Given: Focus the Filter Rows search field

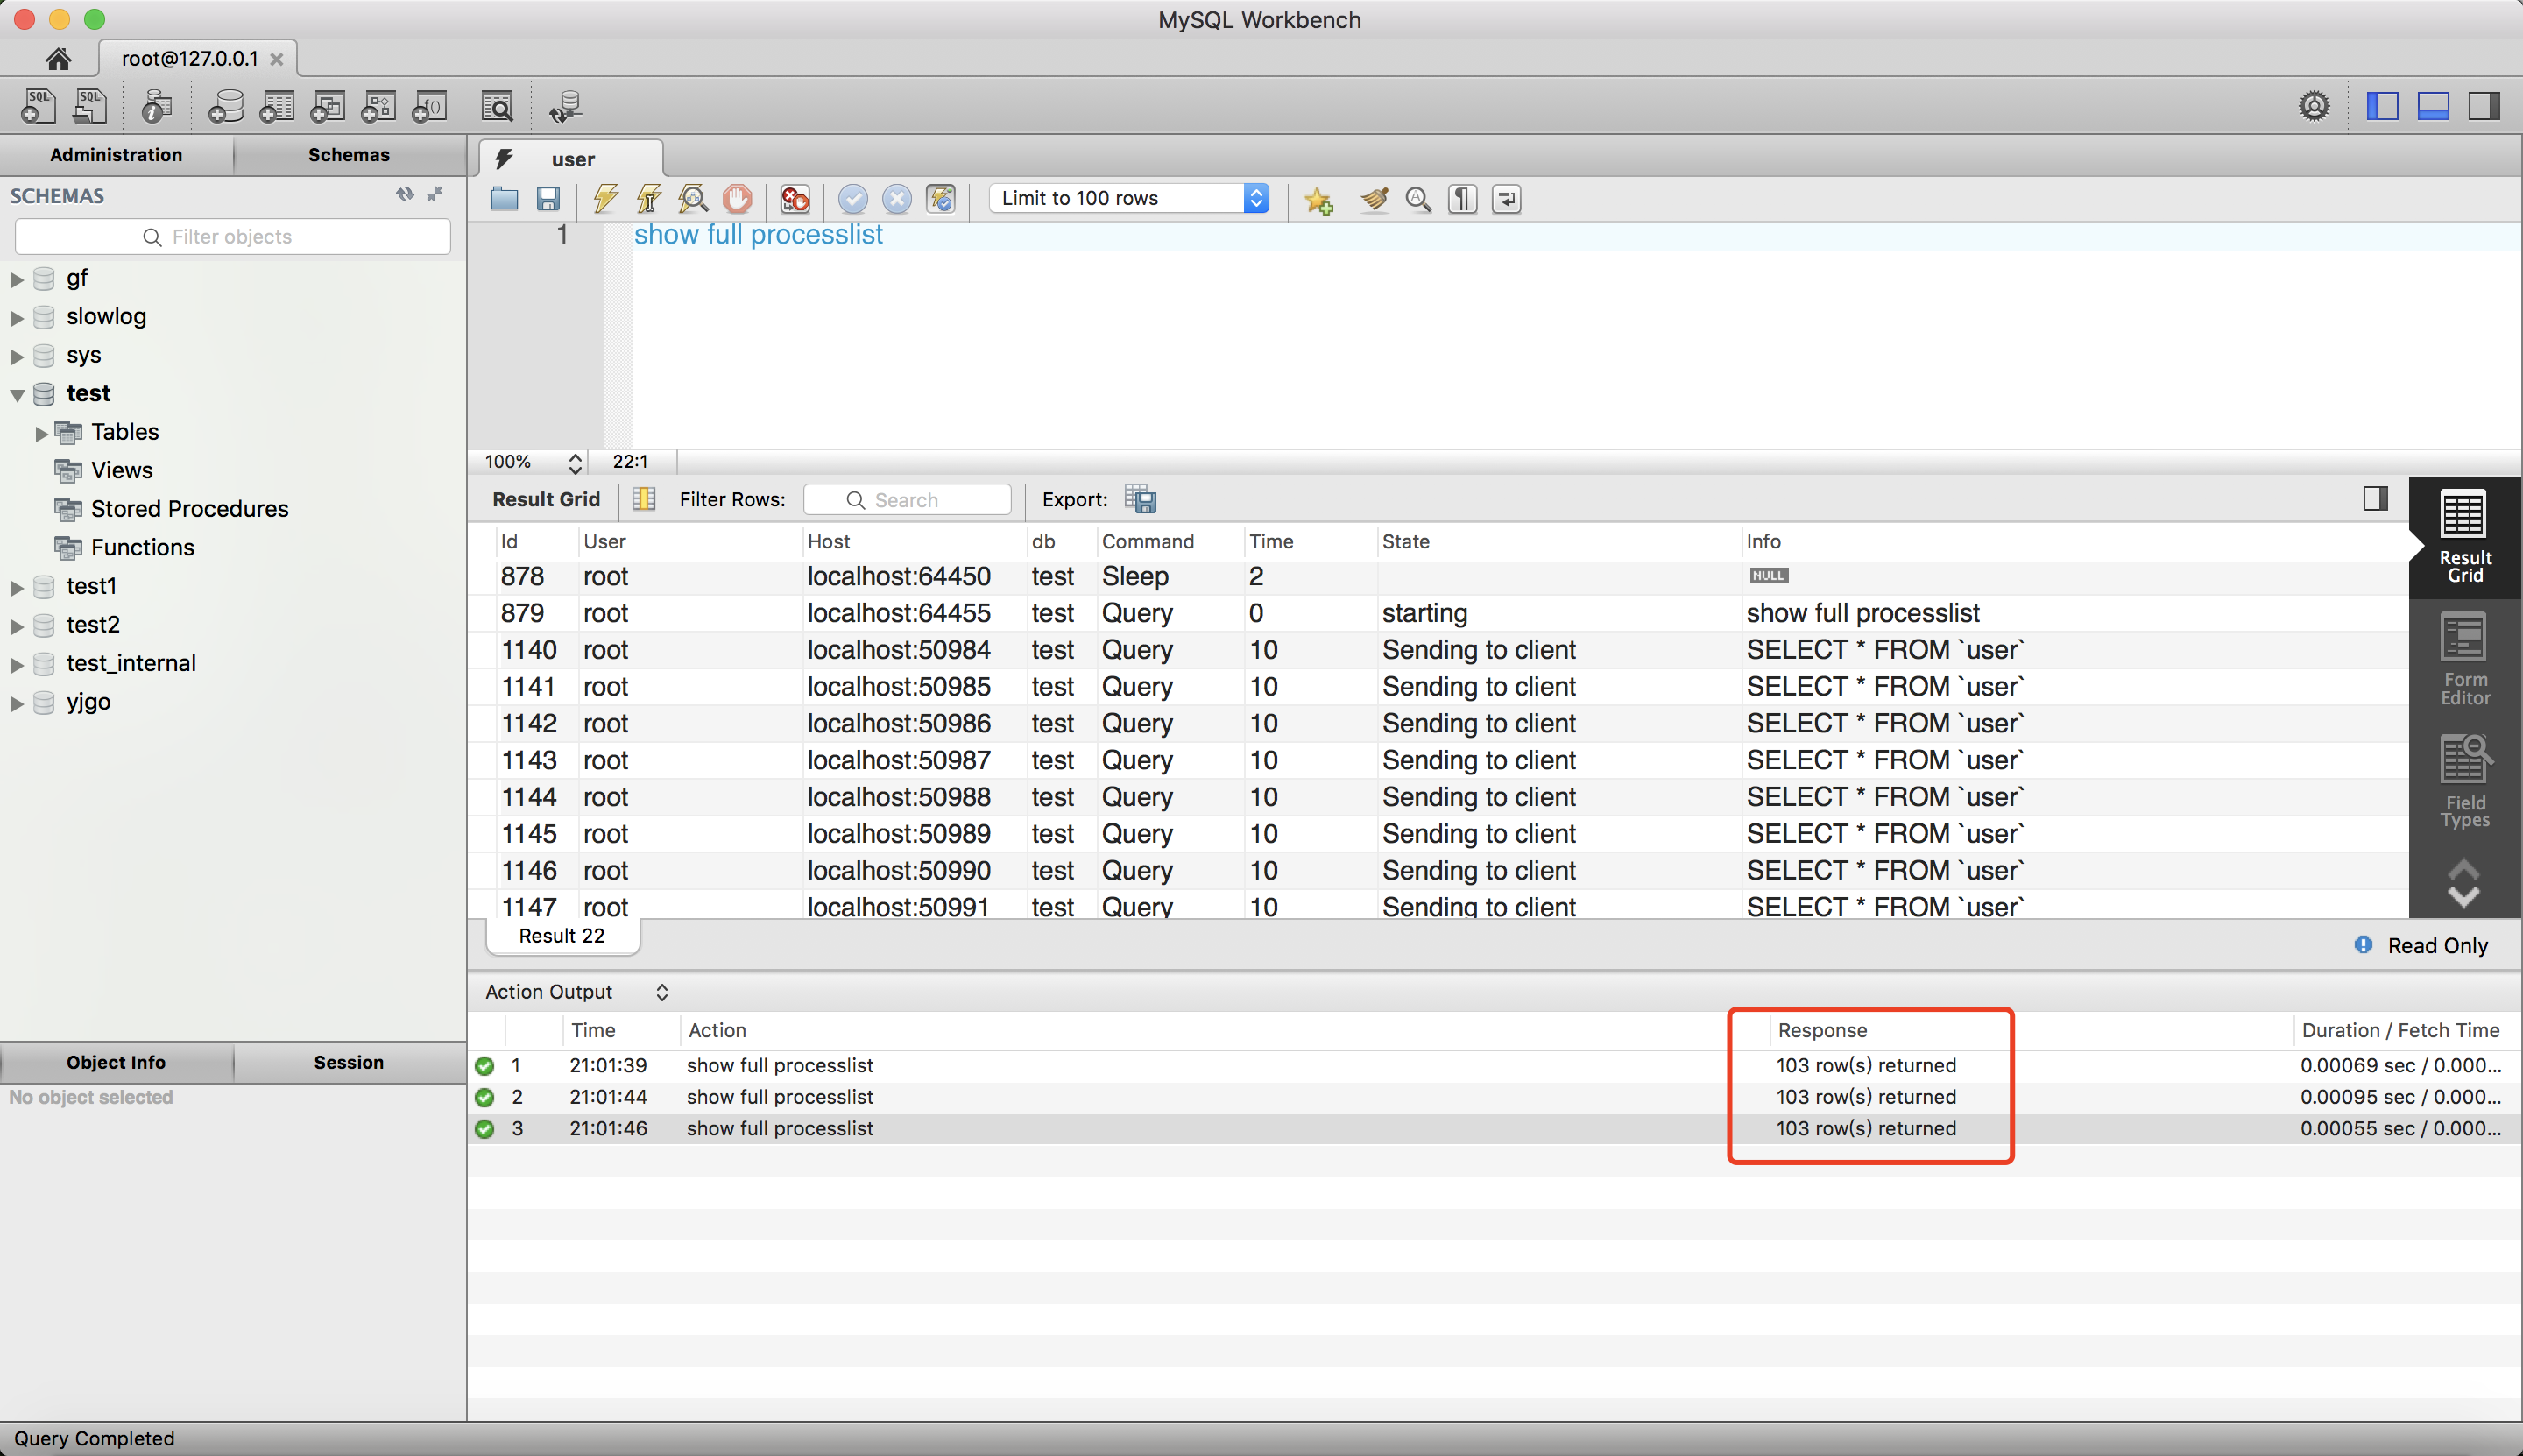Looking at the screenshot, I should point(907,499).
